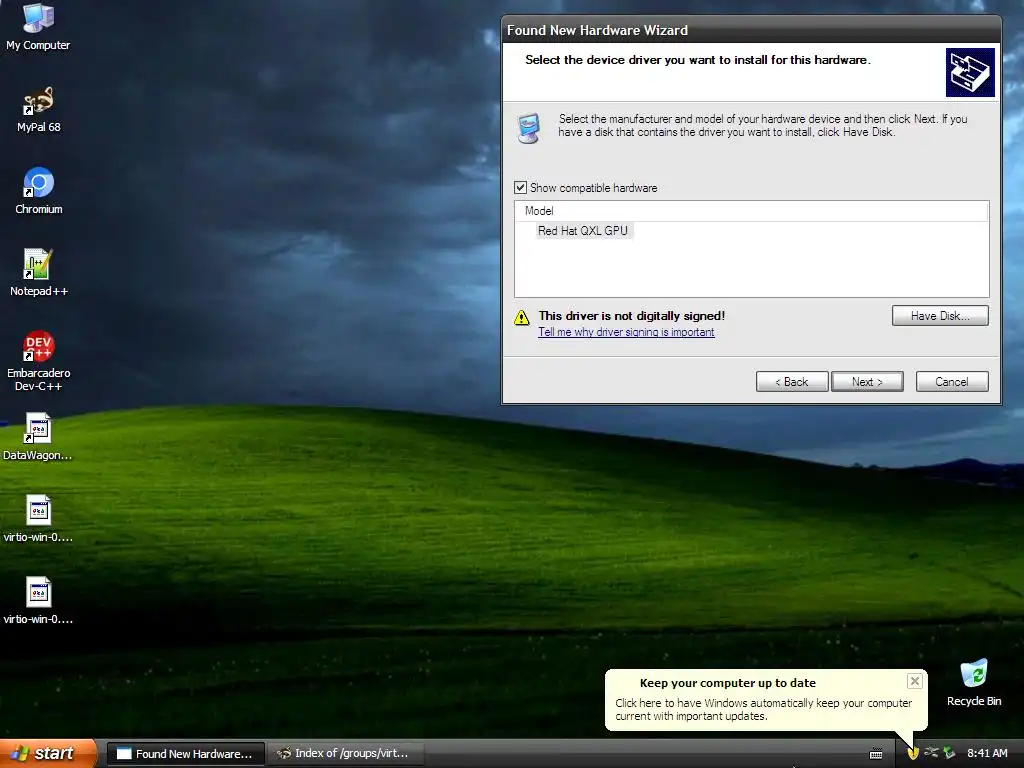Viewport: 1024px width, 768px height.
Task: Launch the MyPal 68 browser shortcut
Action: click(38, 109)
